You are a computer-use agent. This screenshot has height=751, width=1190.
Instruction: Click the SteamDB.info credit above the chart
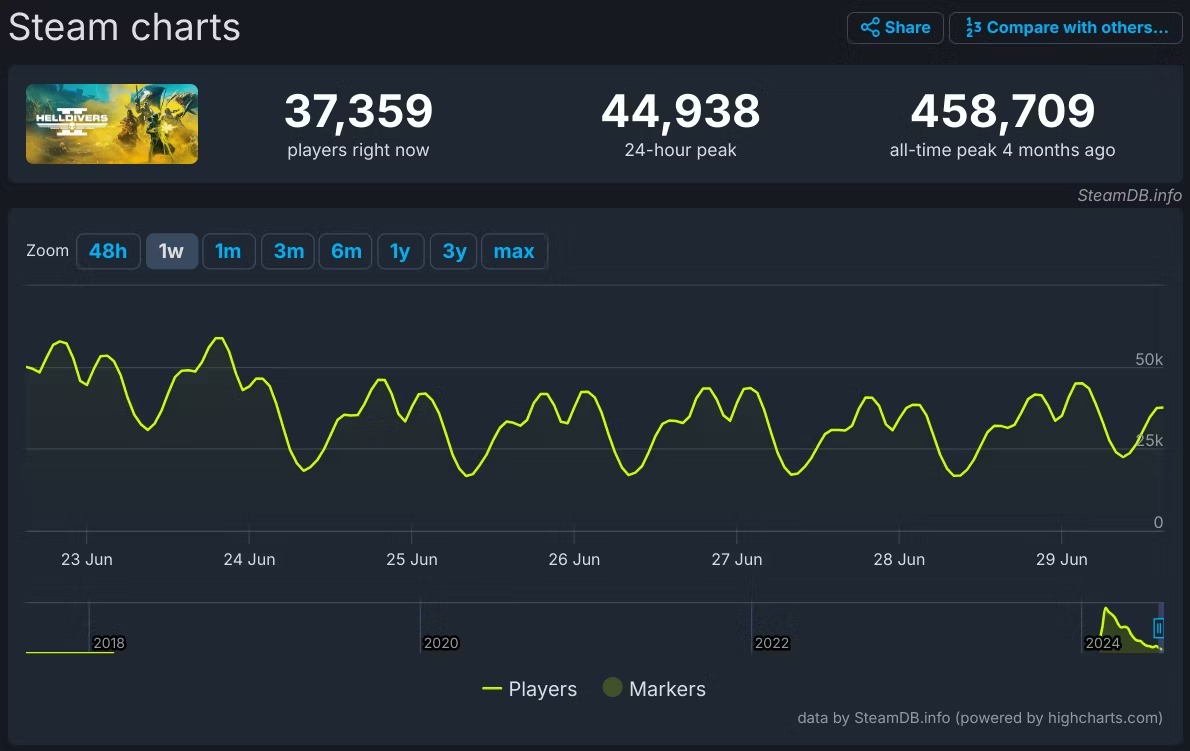(x=1129, y=195)
